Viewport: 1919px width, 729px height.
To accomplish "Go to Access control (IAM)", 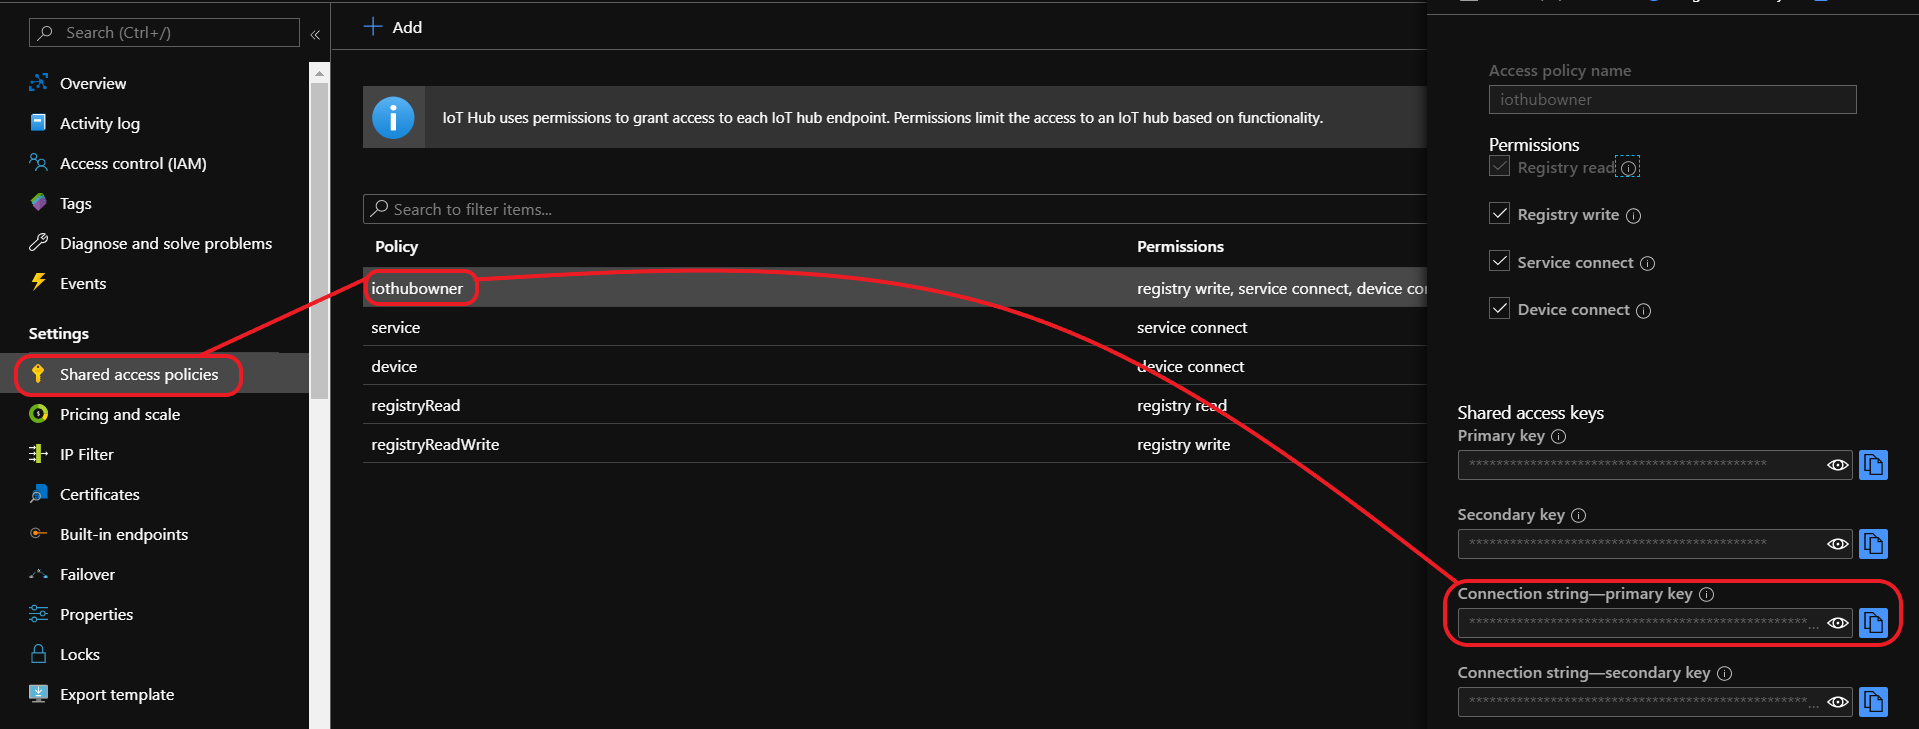I will coord(133,163).
